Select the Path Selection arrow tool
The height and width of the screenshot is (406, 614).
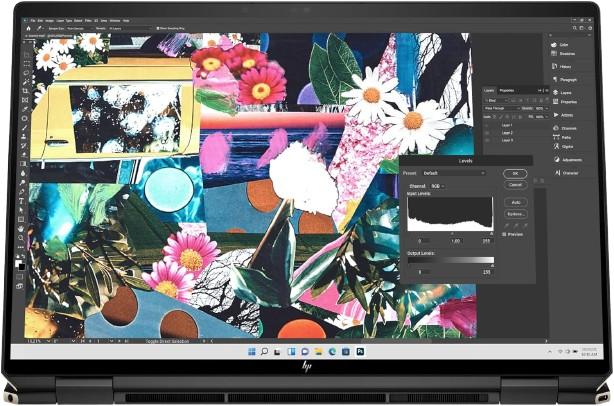[22, 210]
